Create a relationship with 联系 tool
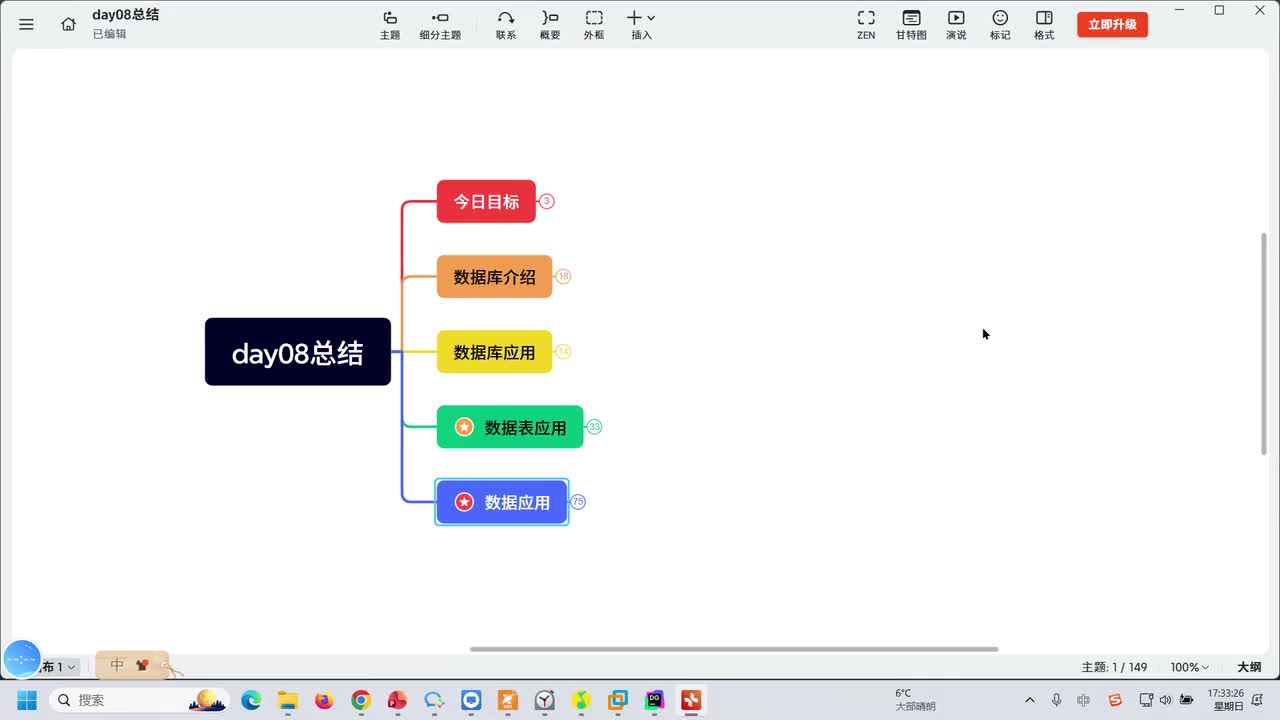The width and height of the screenshot is (1280, 720). click(x=506, y=25)
